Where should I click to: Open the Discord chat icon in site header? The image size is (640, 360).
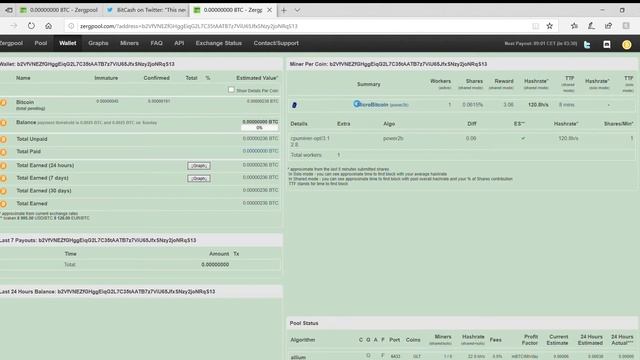[x=607, y=44]
